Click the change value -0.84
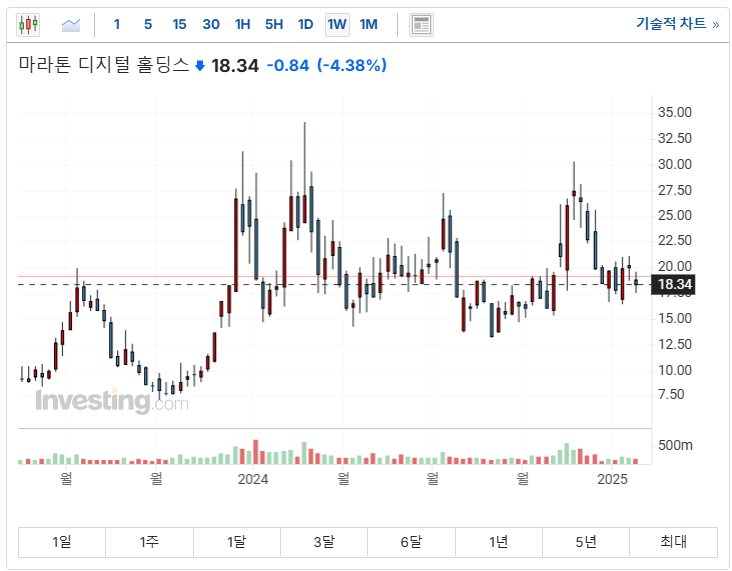732x571 pixels. coord(288,65)
